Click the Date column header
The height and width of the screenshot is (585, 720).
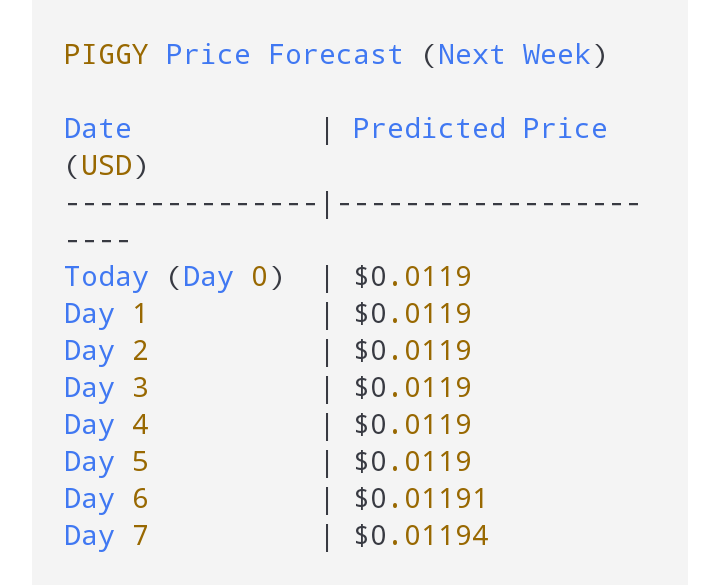point(97,129)
